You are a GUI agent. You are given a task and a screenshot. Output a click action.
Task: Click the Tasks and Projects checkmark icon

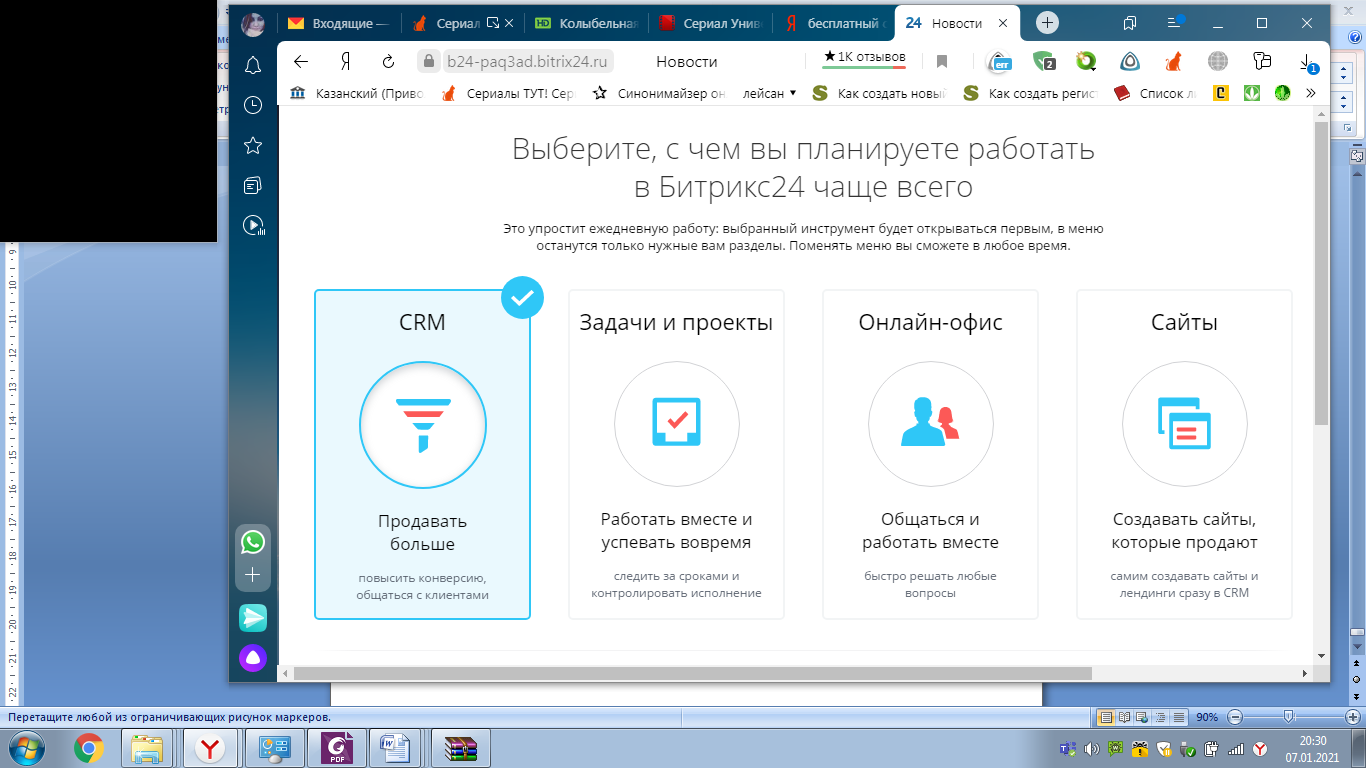click(x=677, y=424)
